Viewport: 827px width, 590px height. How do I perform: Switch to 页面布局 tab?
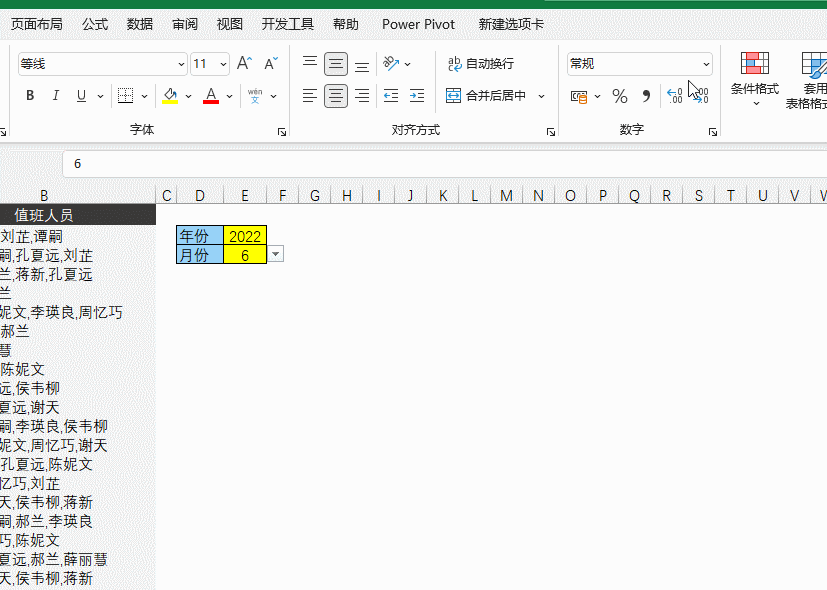[x=36, y=24]
